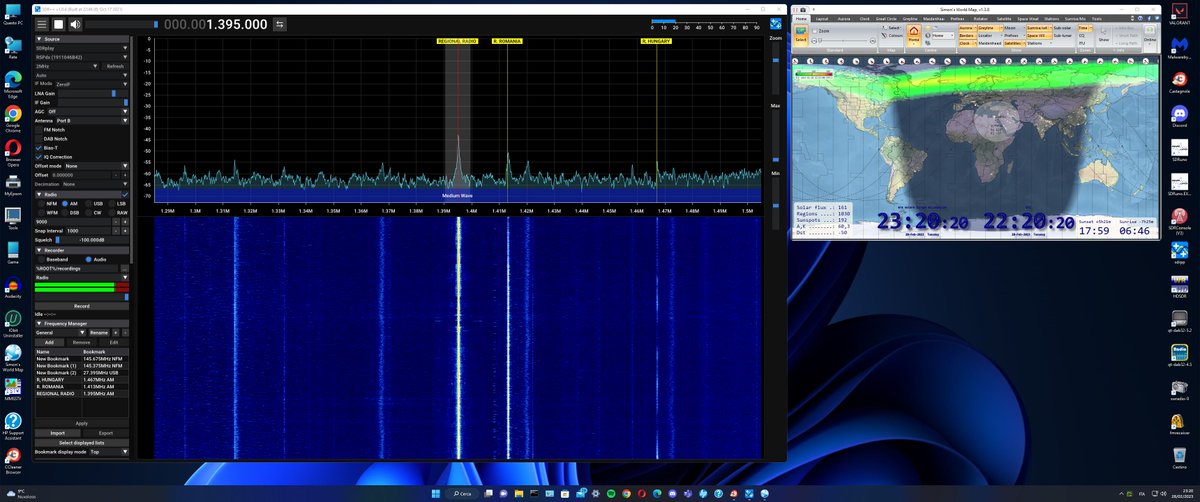
Task: Open the Antenna Port B dropdown
Action: (92, 120)
